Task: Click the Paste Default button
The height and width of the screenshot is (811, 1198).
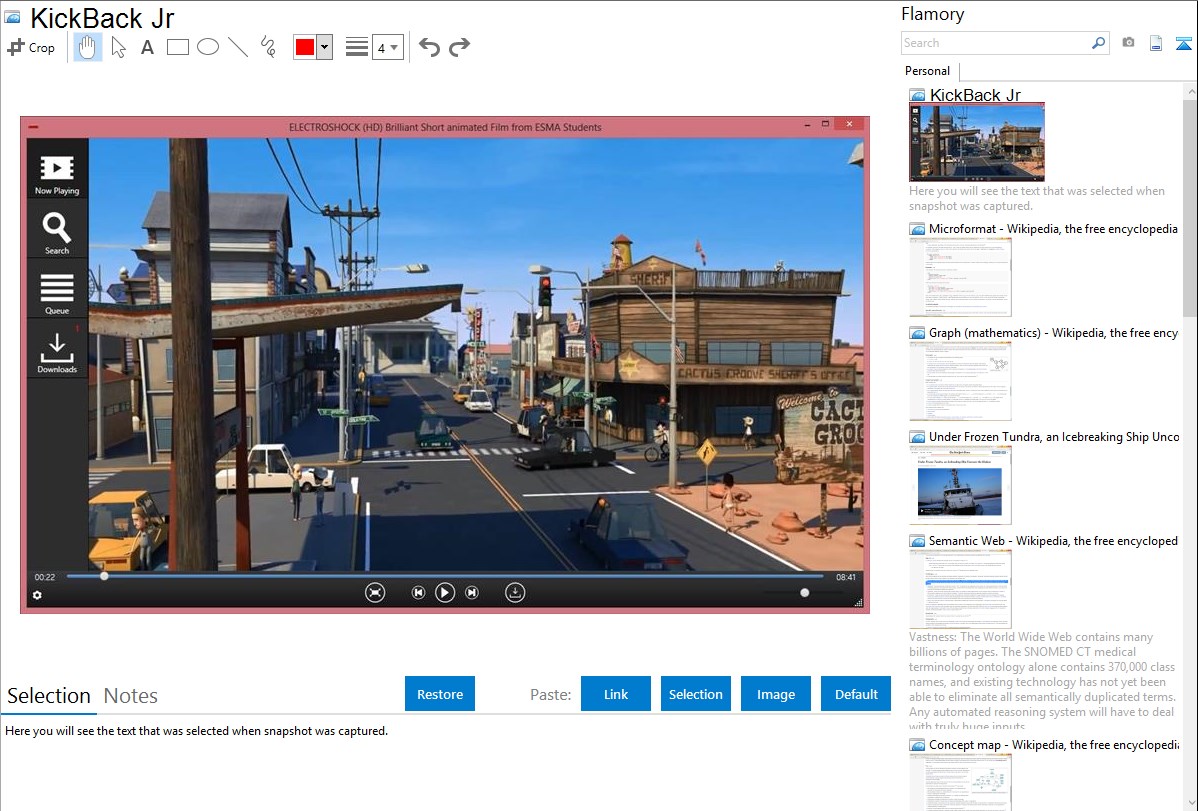Action: coord(856,694)
